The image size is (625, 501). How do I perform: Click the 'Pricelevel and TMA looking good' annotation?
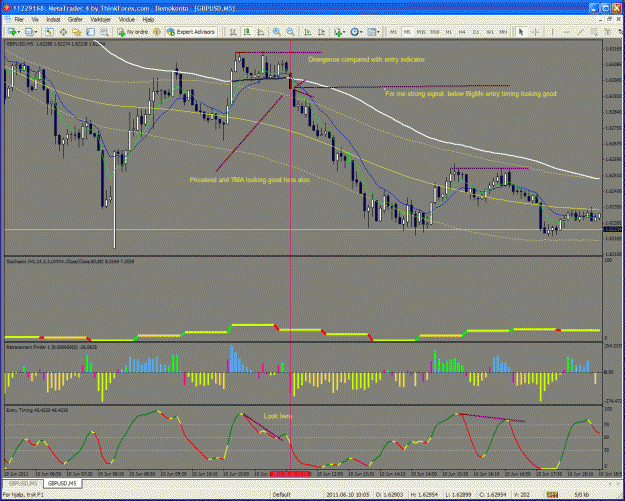(250, 180)
